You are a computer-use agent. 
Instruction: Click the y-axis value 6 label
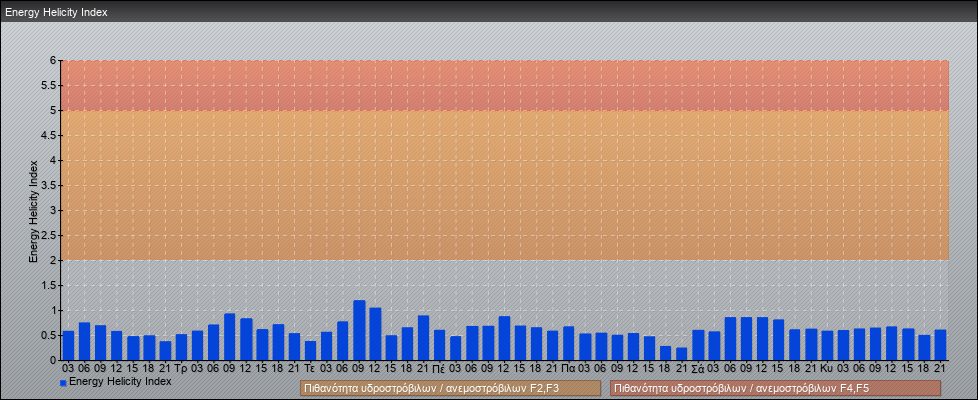(54, 60)
